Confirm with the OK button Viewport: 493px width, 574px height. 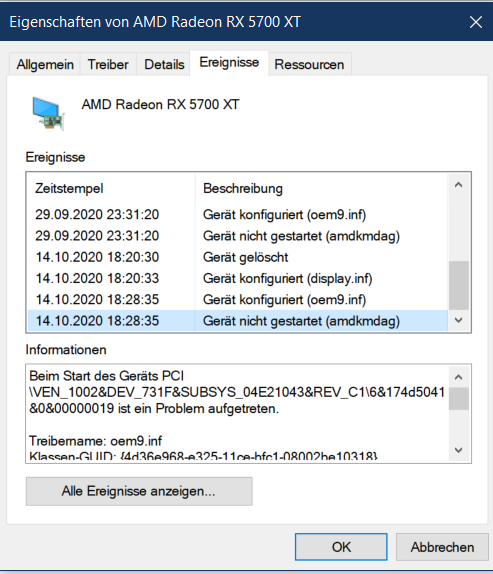tap(341, 547)
